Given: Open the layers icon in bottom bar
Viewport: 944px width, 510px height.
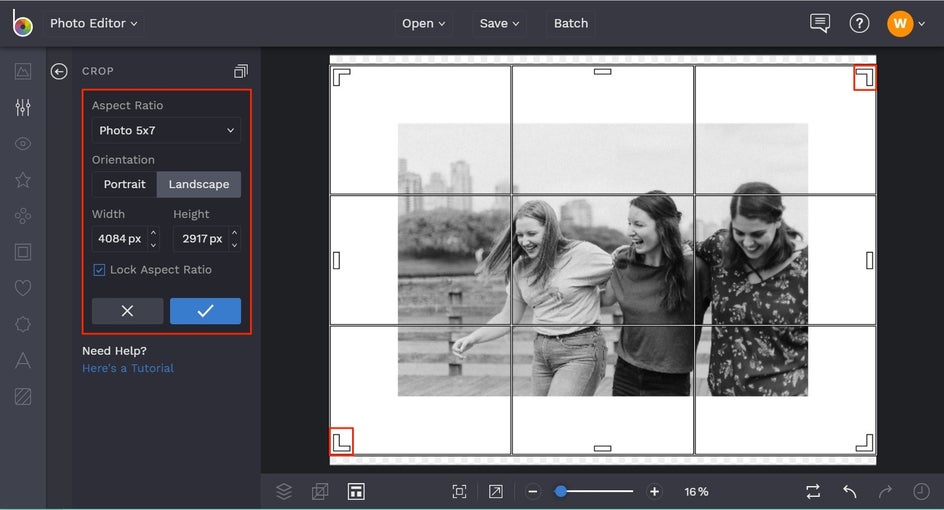Looking at the screenshot, I should click(284, 491).
